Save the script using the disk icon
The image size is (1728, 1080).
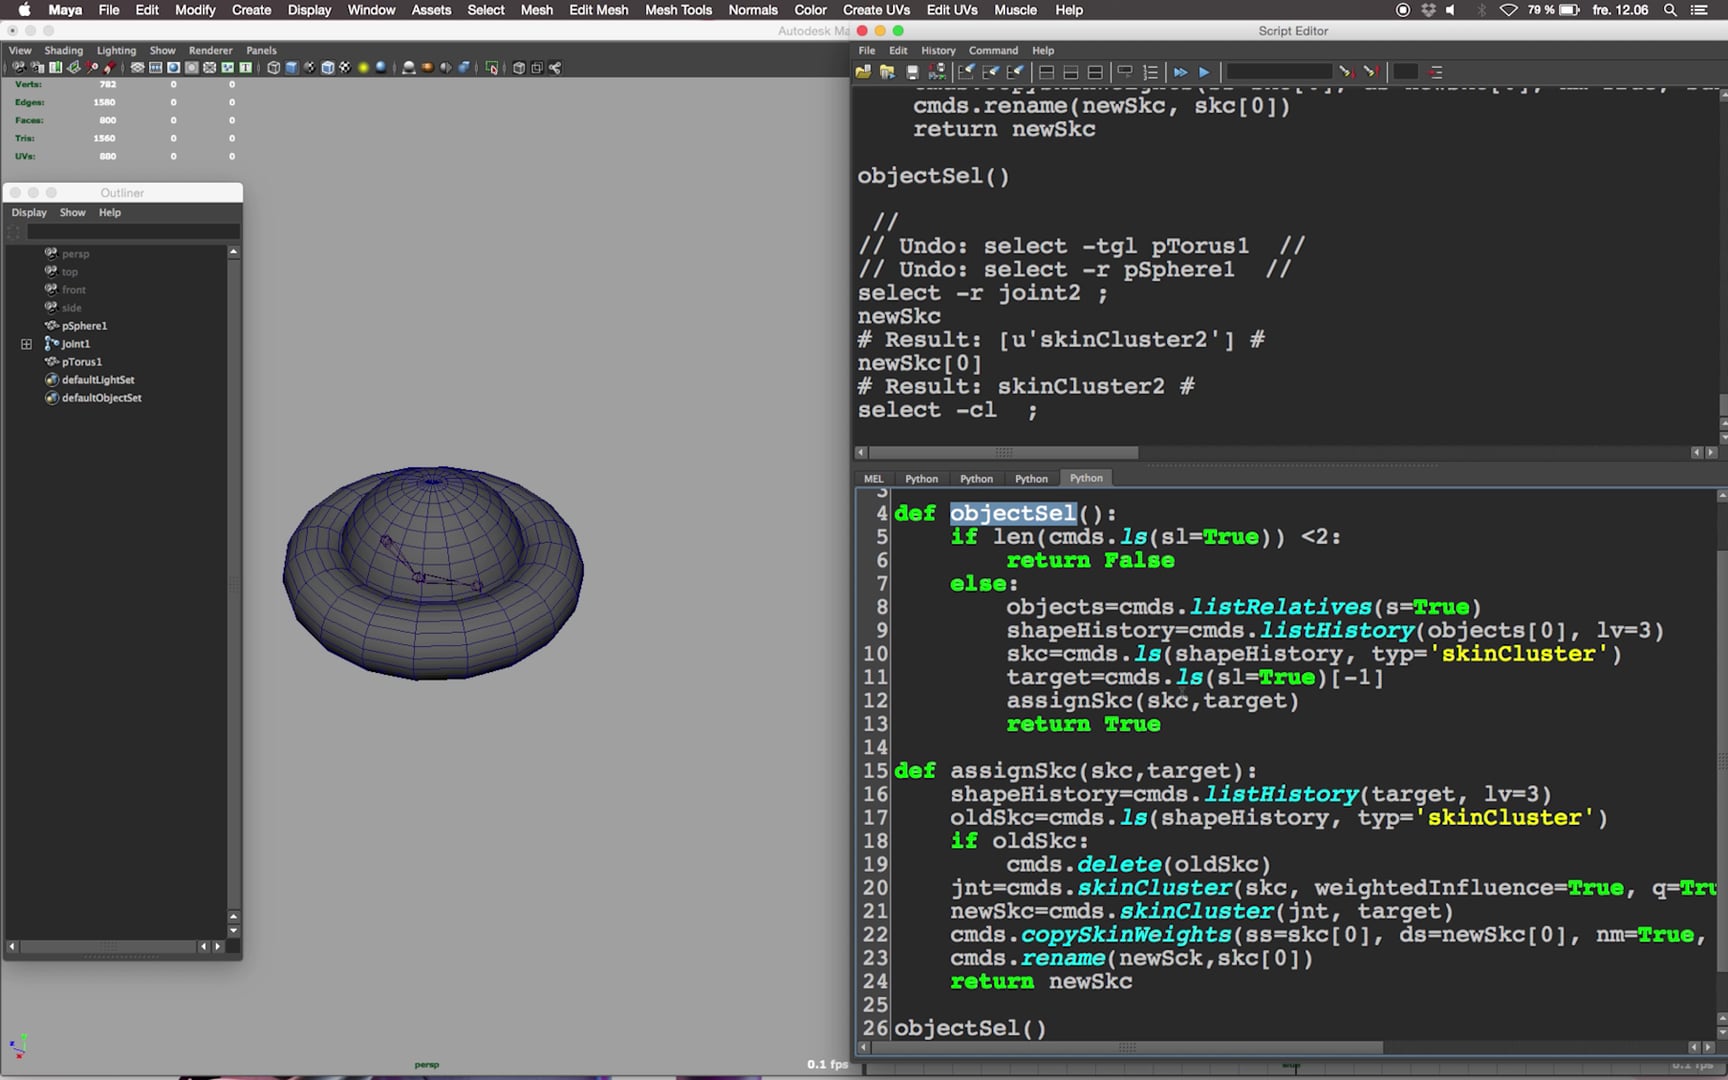[x=910, y=71]
